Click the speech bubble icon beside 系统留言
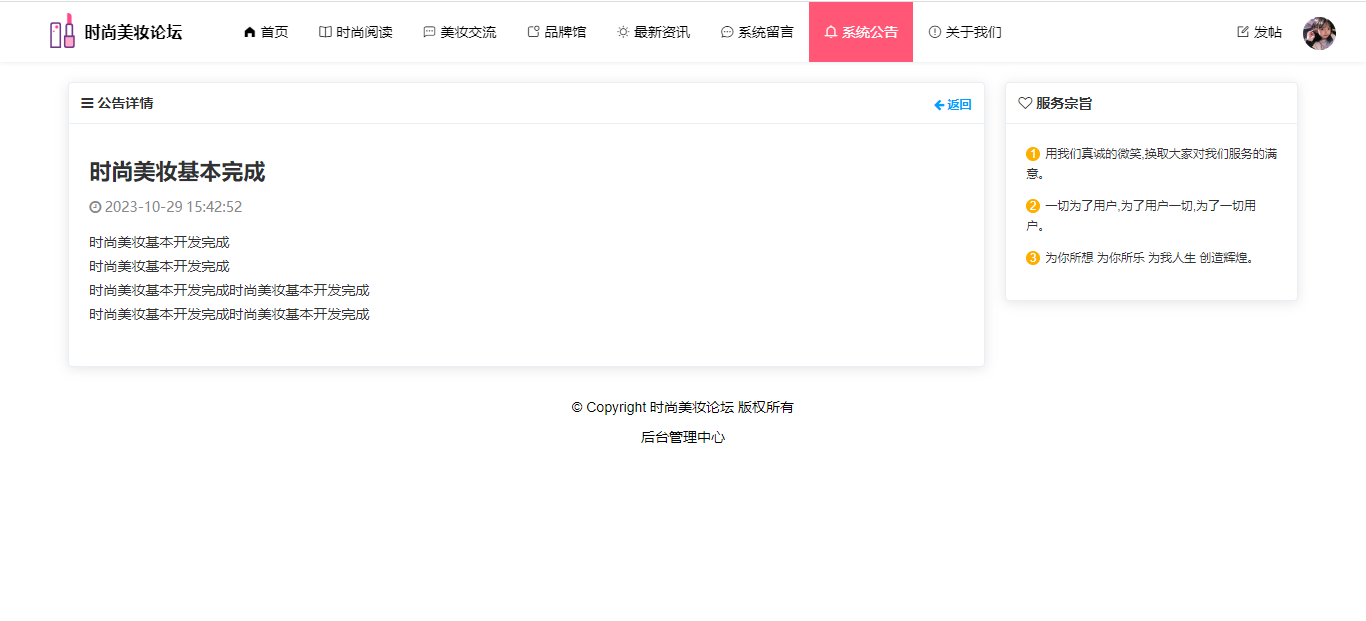Image resolution: width=1366 pixels, height=621 pixels. pos(727,32)
